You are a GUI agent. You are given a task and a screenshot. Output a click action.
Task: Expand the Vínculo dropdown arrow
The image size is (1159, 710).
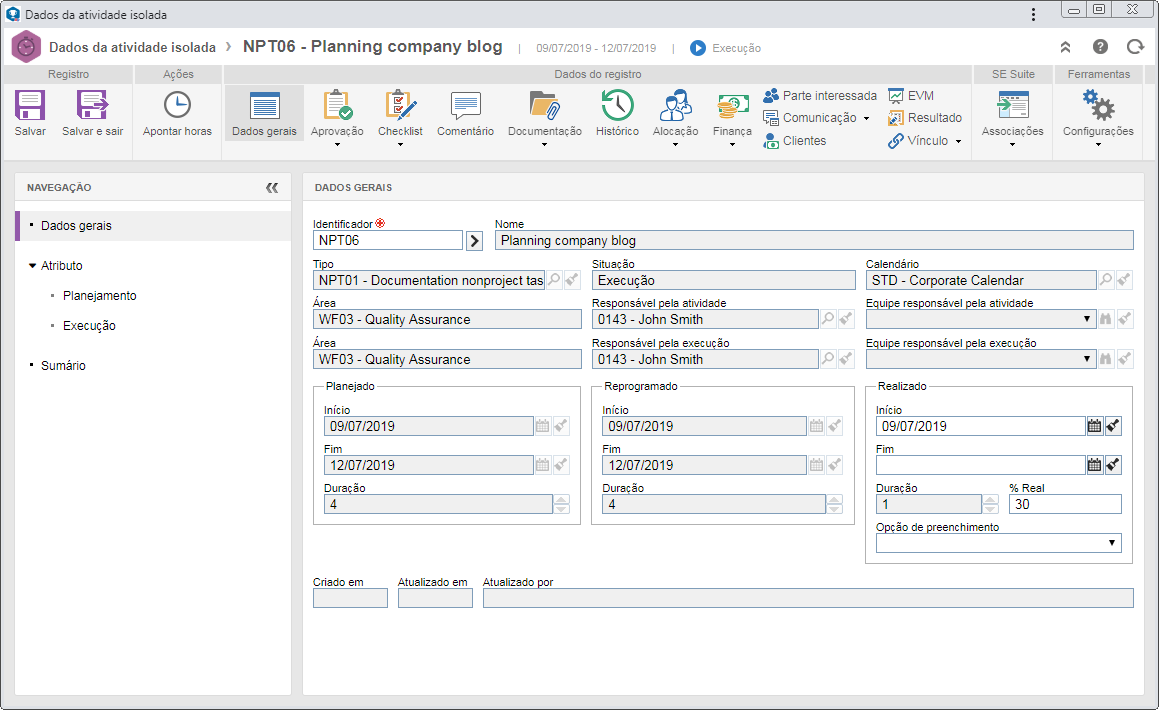958,141
